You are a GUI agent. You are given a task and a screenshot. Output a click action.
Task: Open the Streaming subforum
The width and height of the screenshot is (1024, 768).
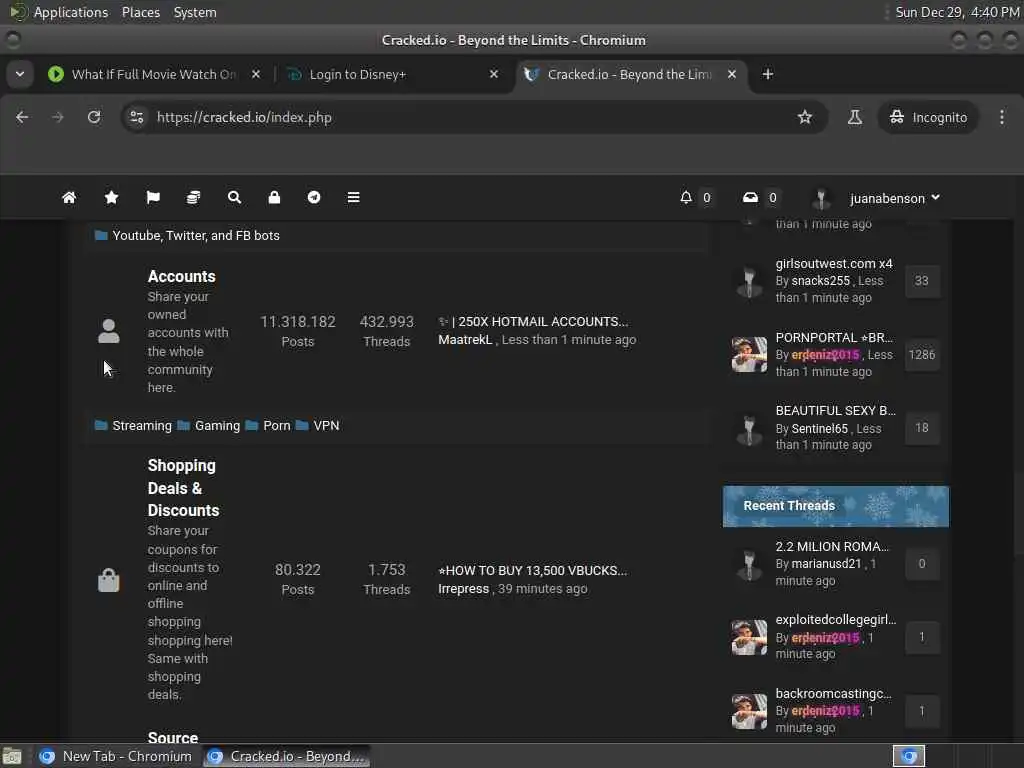tap(142, 425)
